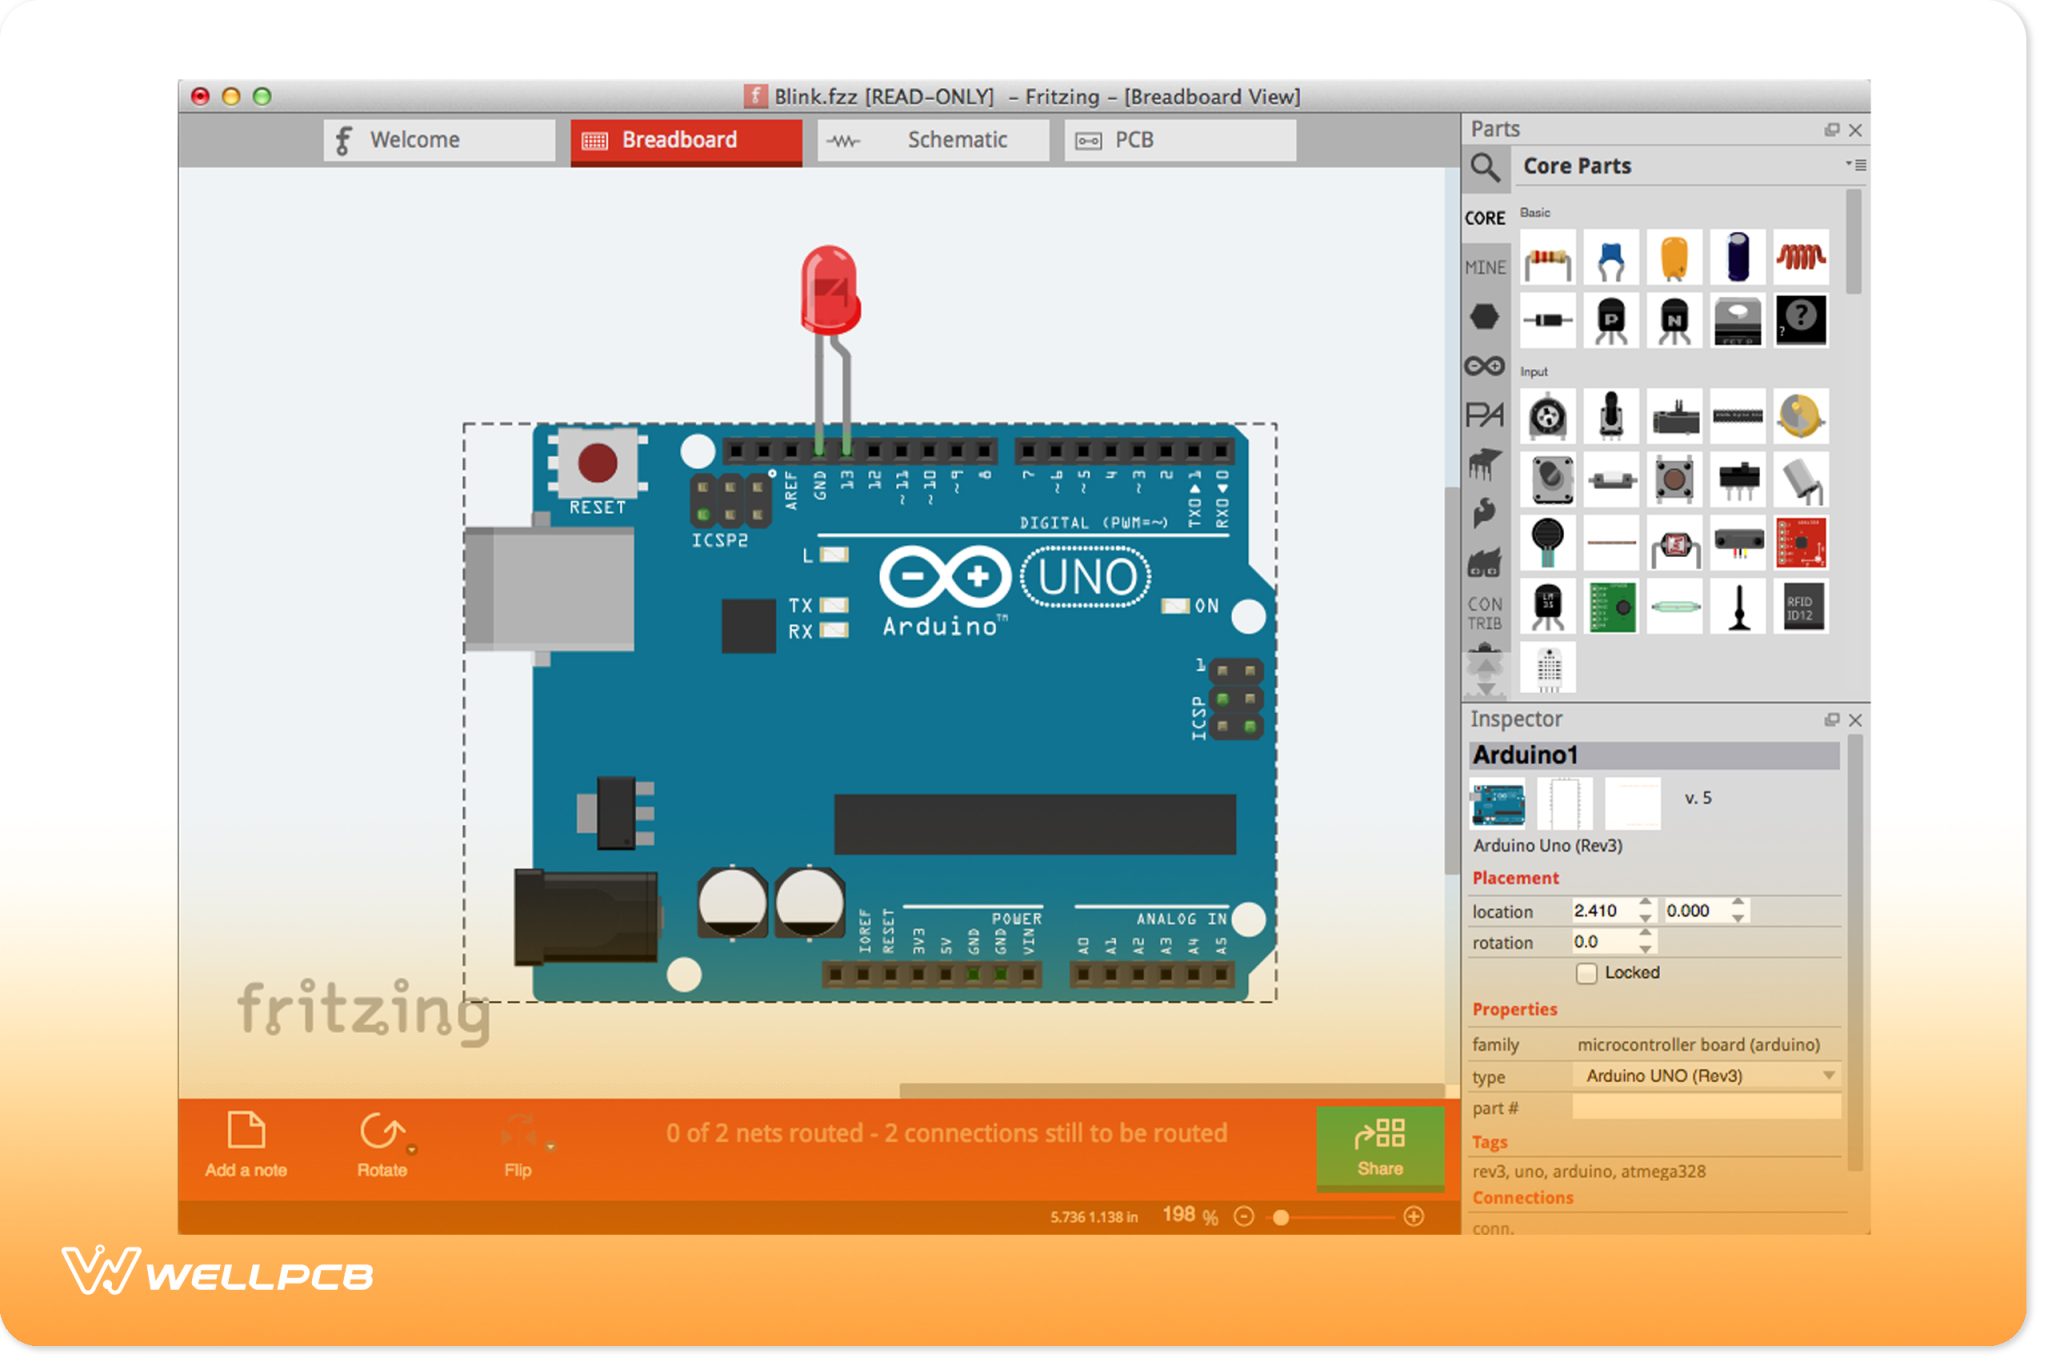This screenshot has height=1366, width=2048.
Task: Open the PA parts bin
Action: click(1485, 414)
